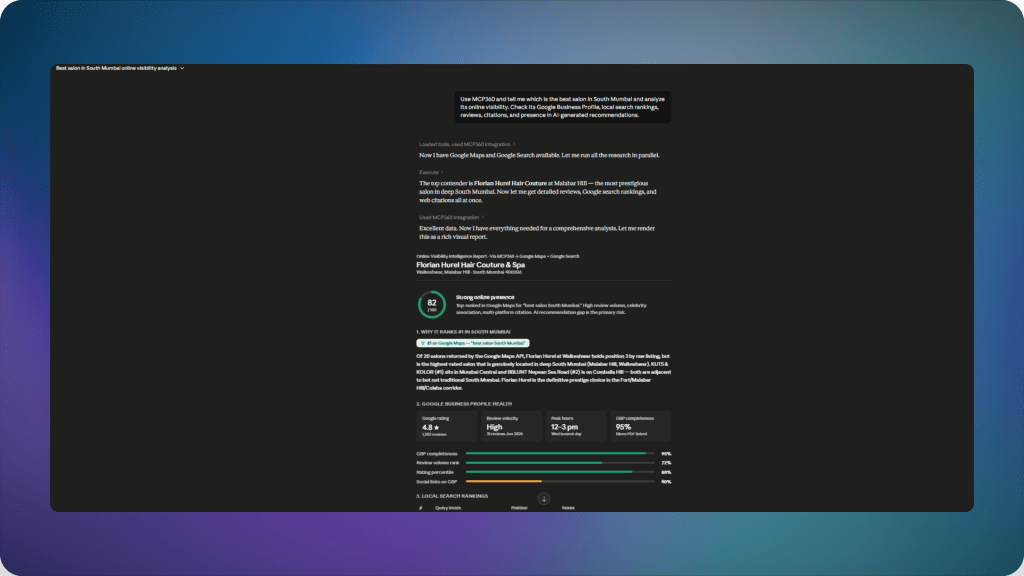Click the GBP completeness progress bar
Viewport: 1024px width, 576px height.
pos(560,453)
